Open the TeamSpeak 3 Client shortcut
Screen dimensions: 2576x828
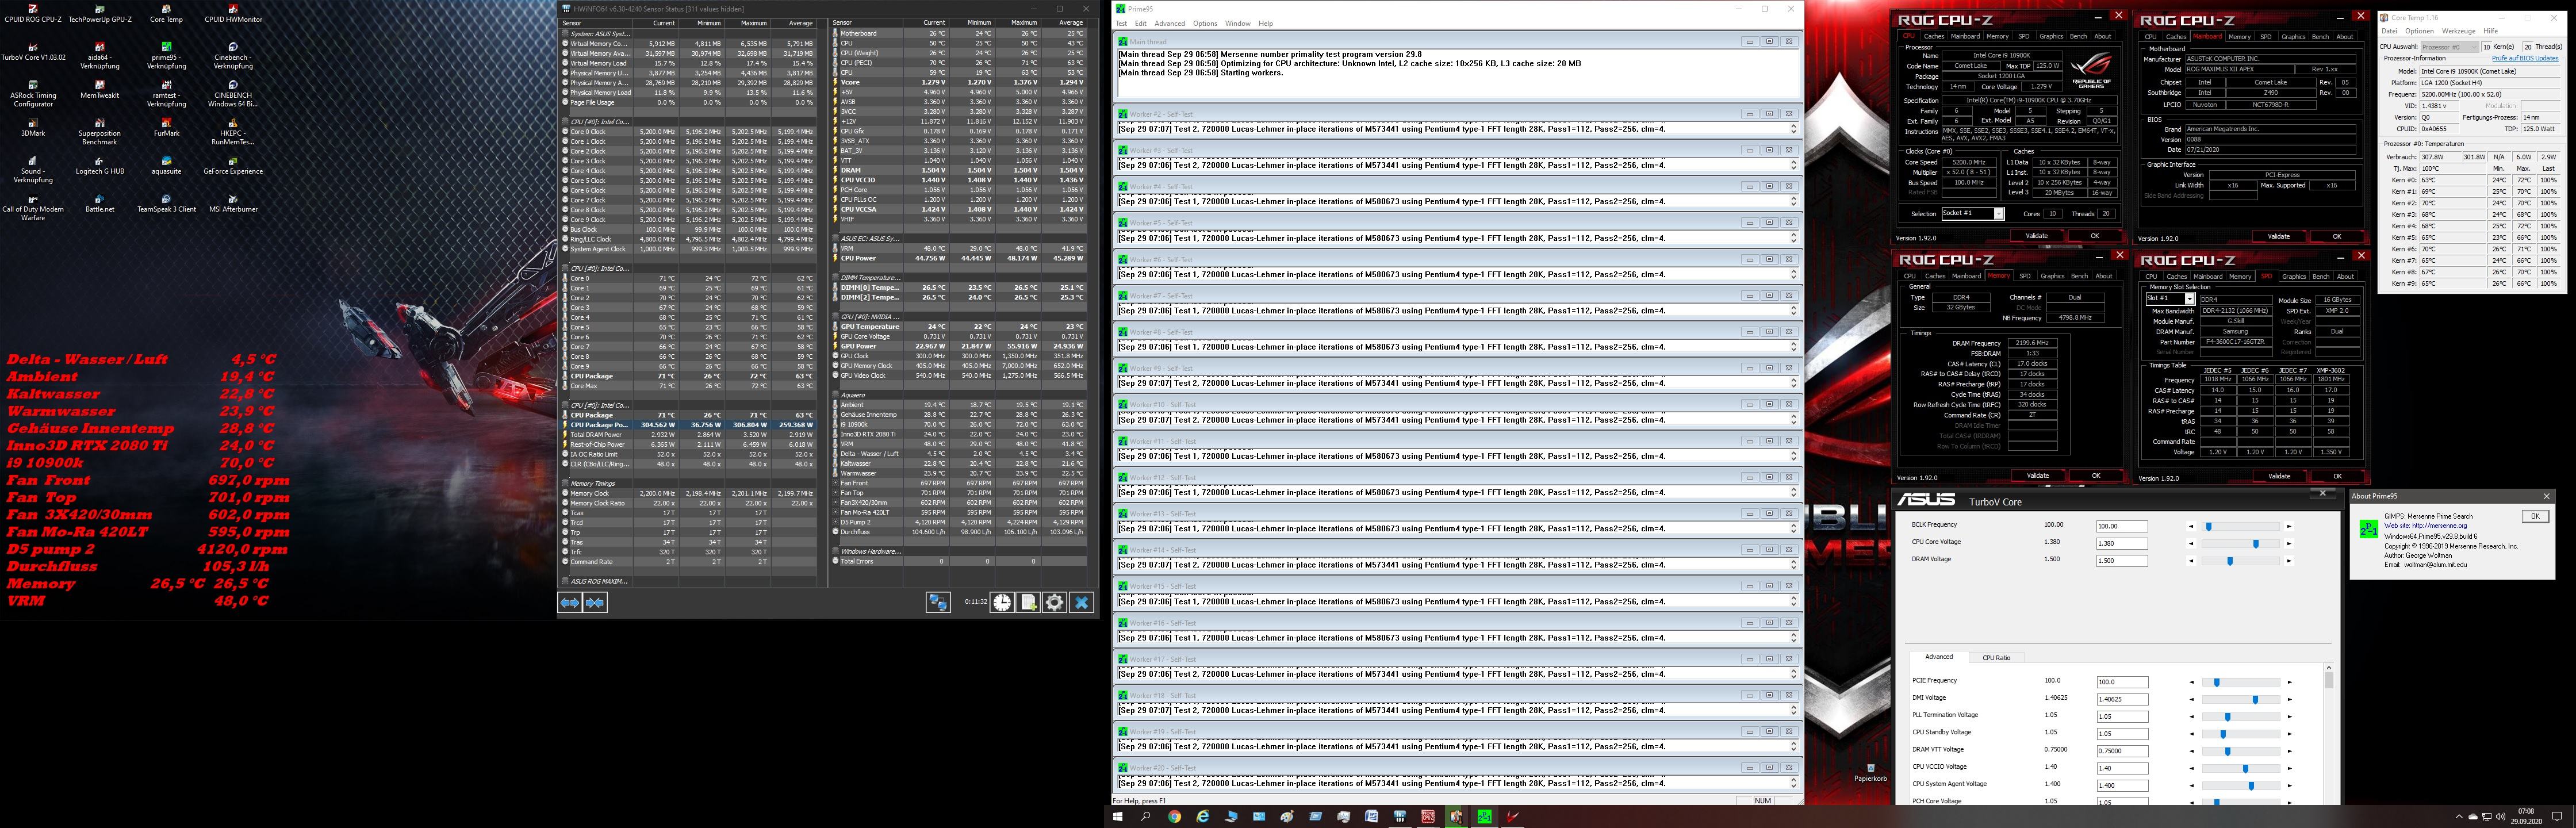tap(166, 204)
